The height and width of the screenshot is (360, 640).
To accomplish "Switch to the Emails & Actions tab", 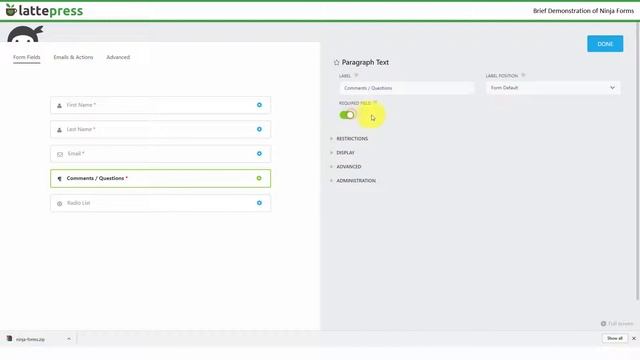I will click(x=73, y=57).
